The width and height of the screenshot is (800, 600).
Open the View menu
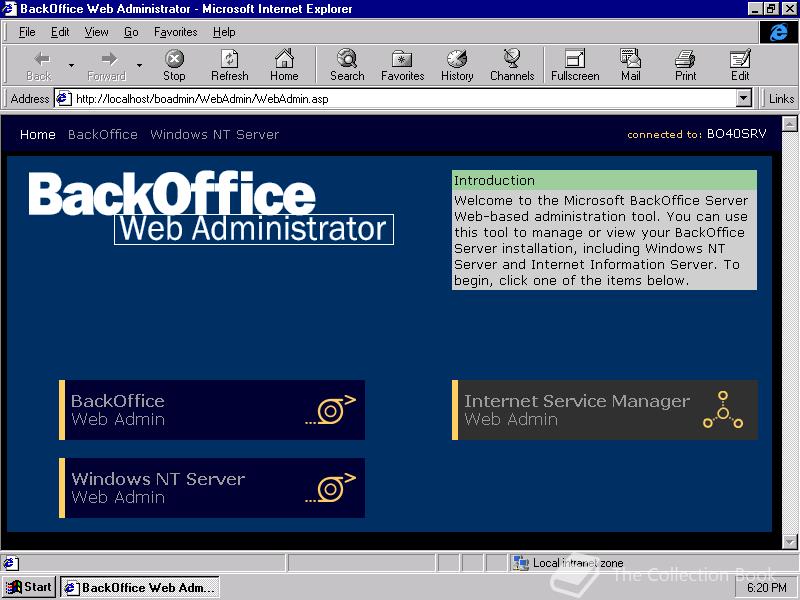click(96, 32)
